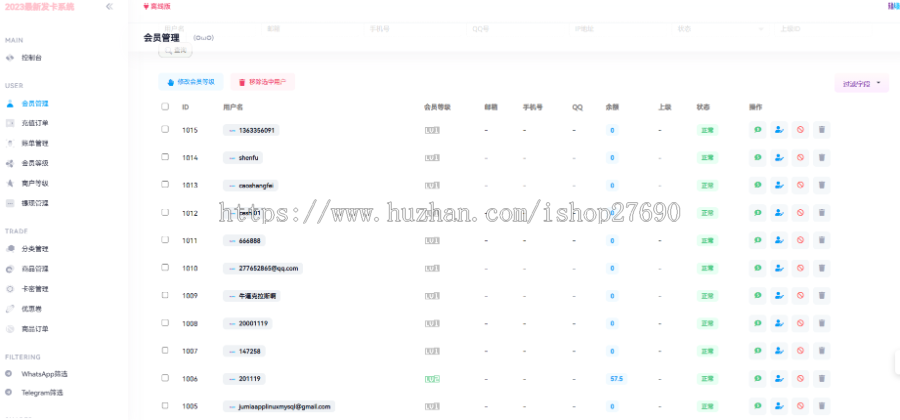900x420 pixels.
Task: Click blue edit-user icon for user 1009
Action: click(779, 295)
